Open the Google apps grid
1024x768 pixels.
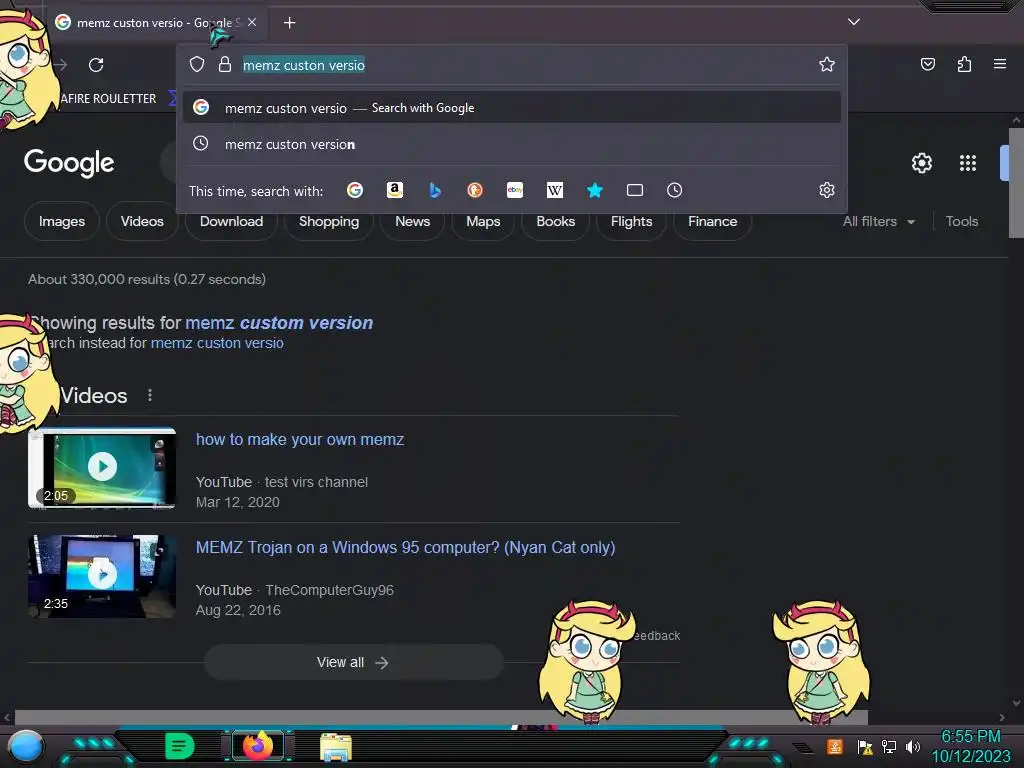click(x=968, y=163)
